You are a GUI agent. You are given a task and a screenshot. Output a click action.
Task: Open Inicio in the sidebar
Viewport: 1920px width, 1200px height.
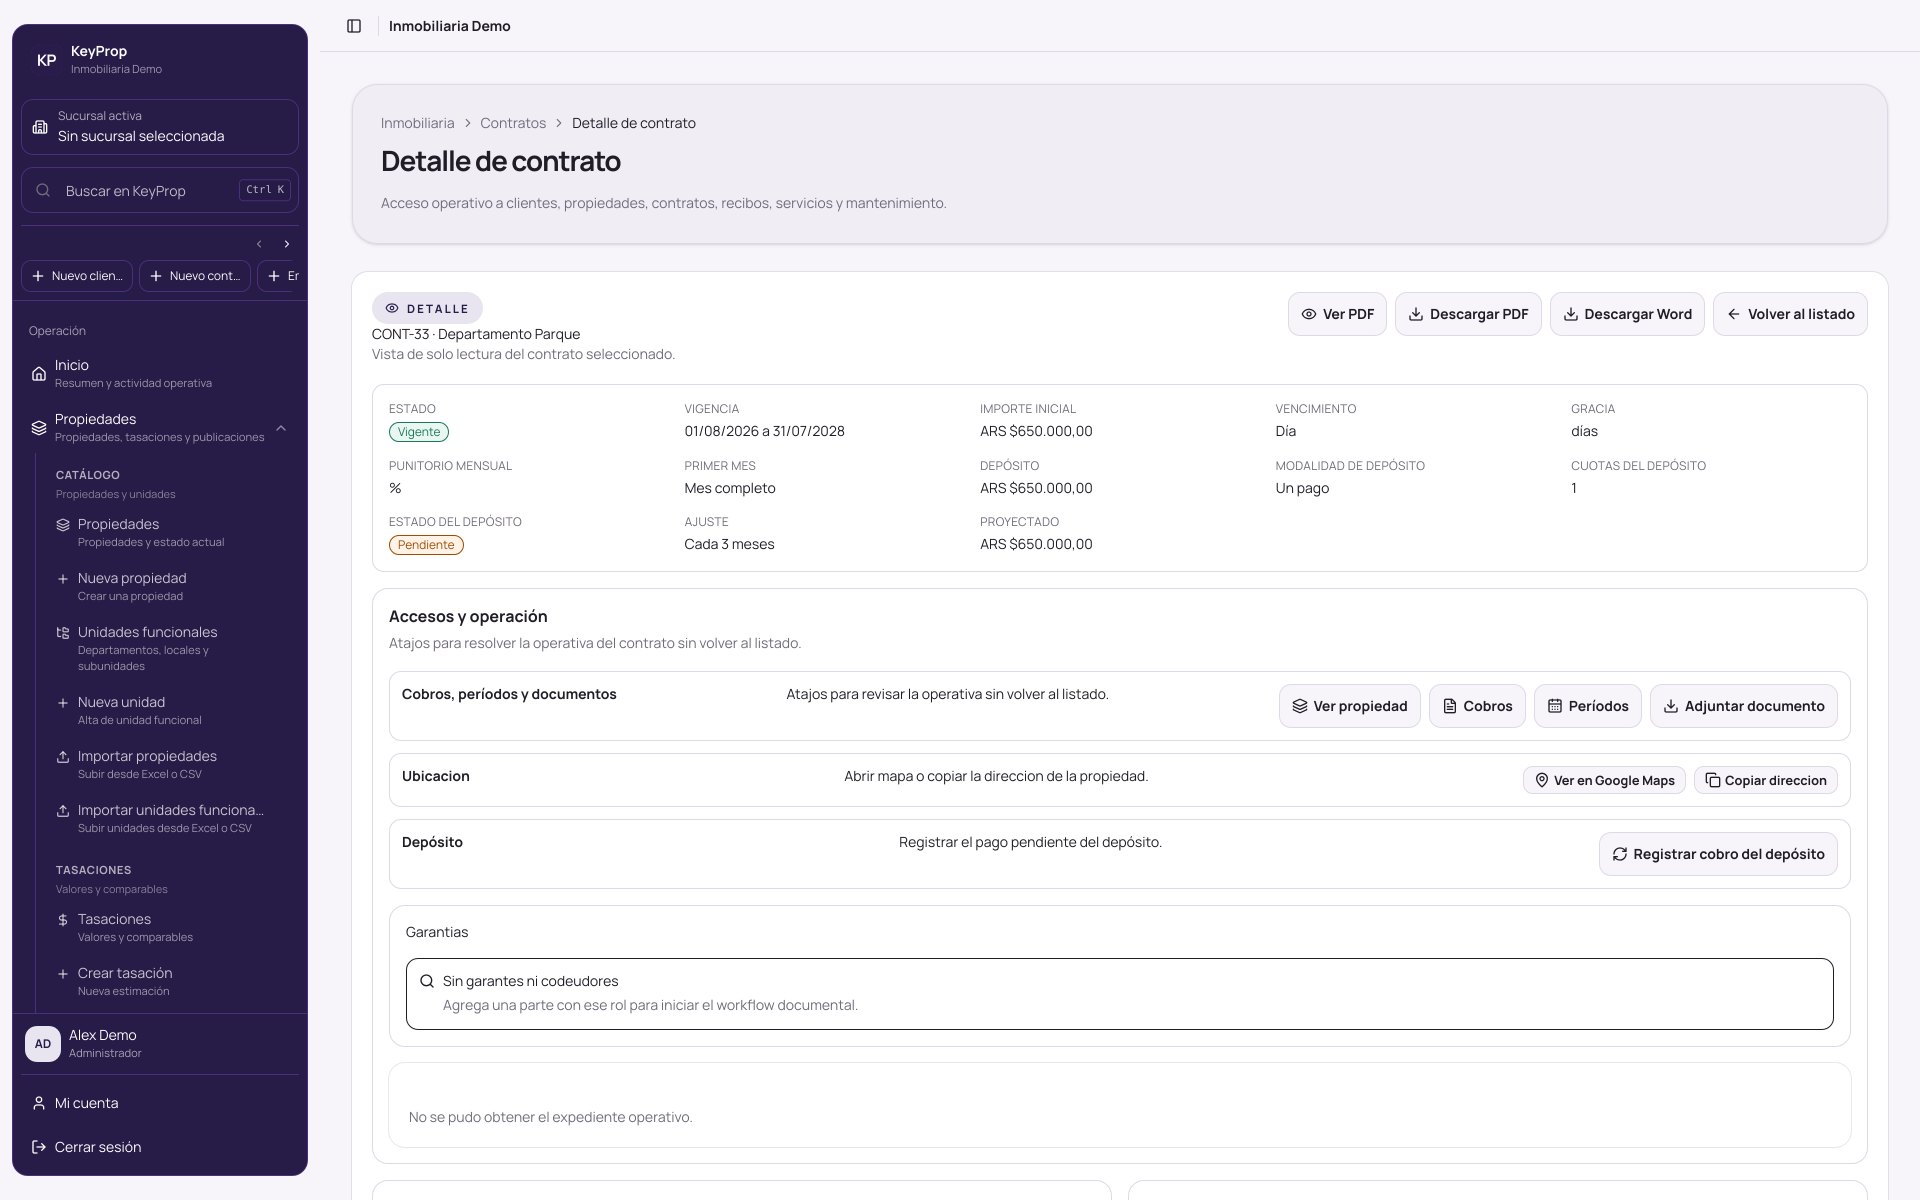[x=160, y=373]
